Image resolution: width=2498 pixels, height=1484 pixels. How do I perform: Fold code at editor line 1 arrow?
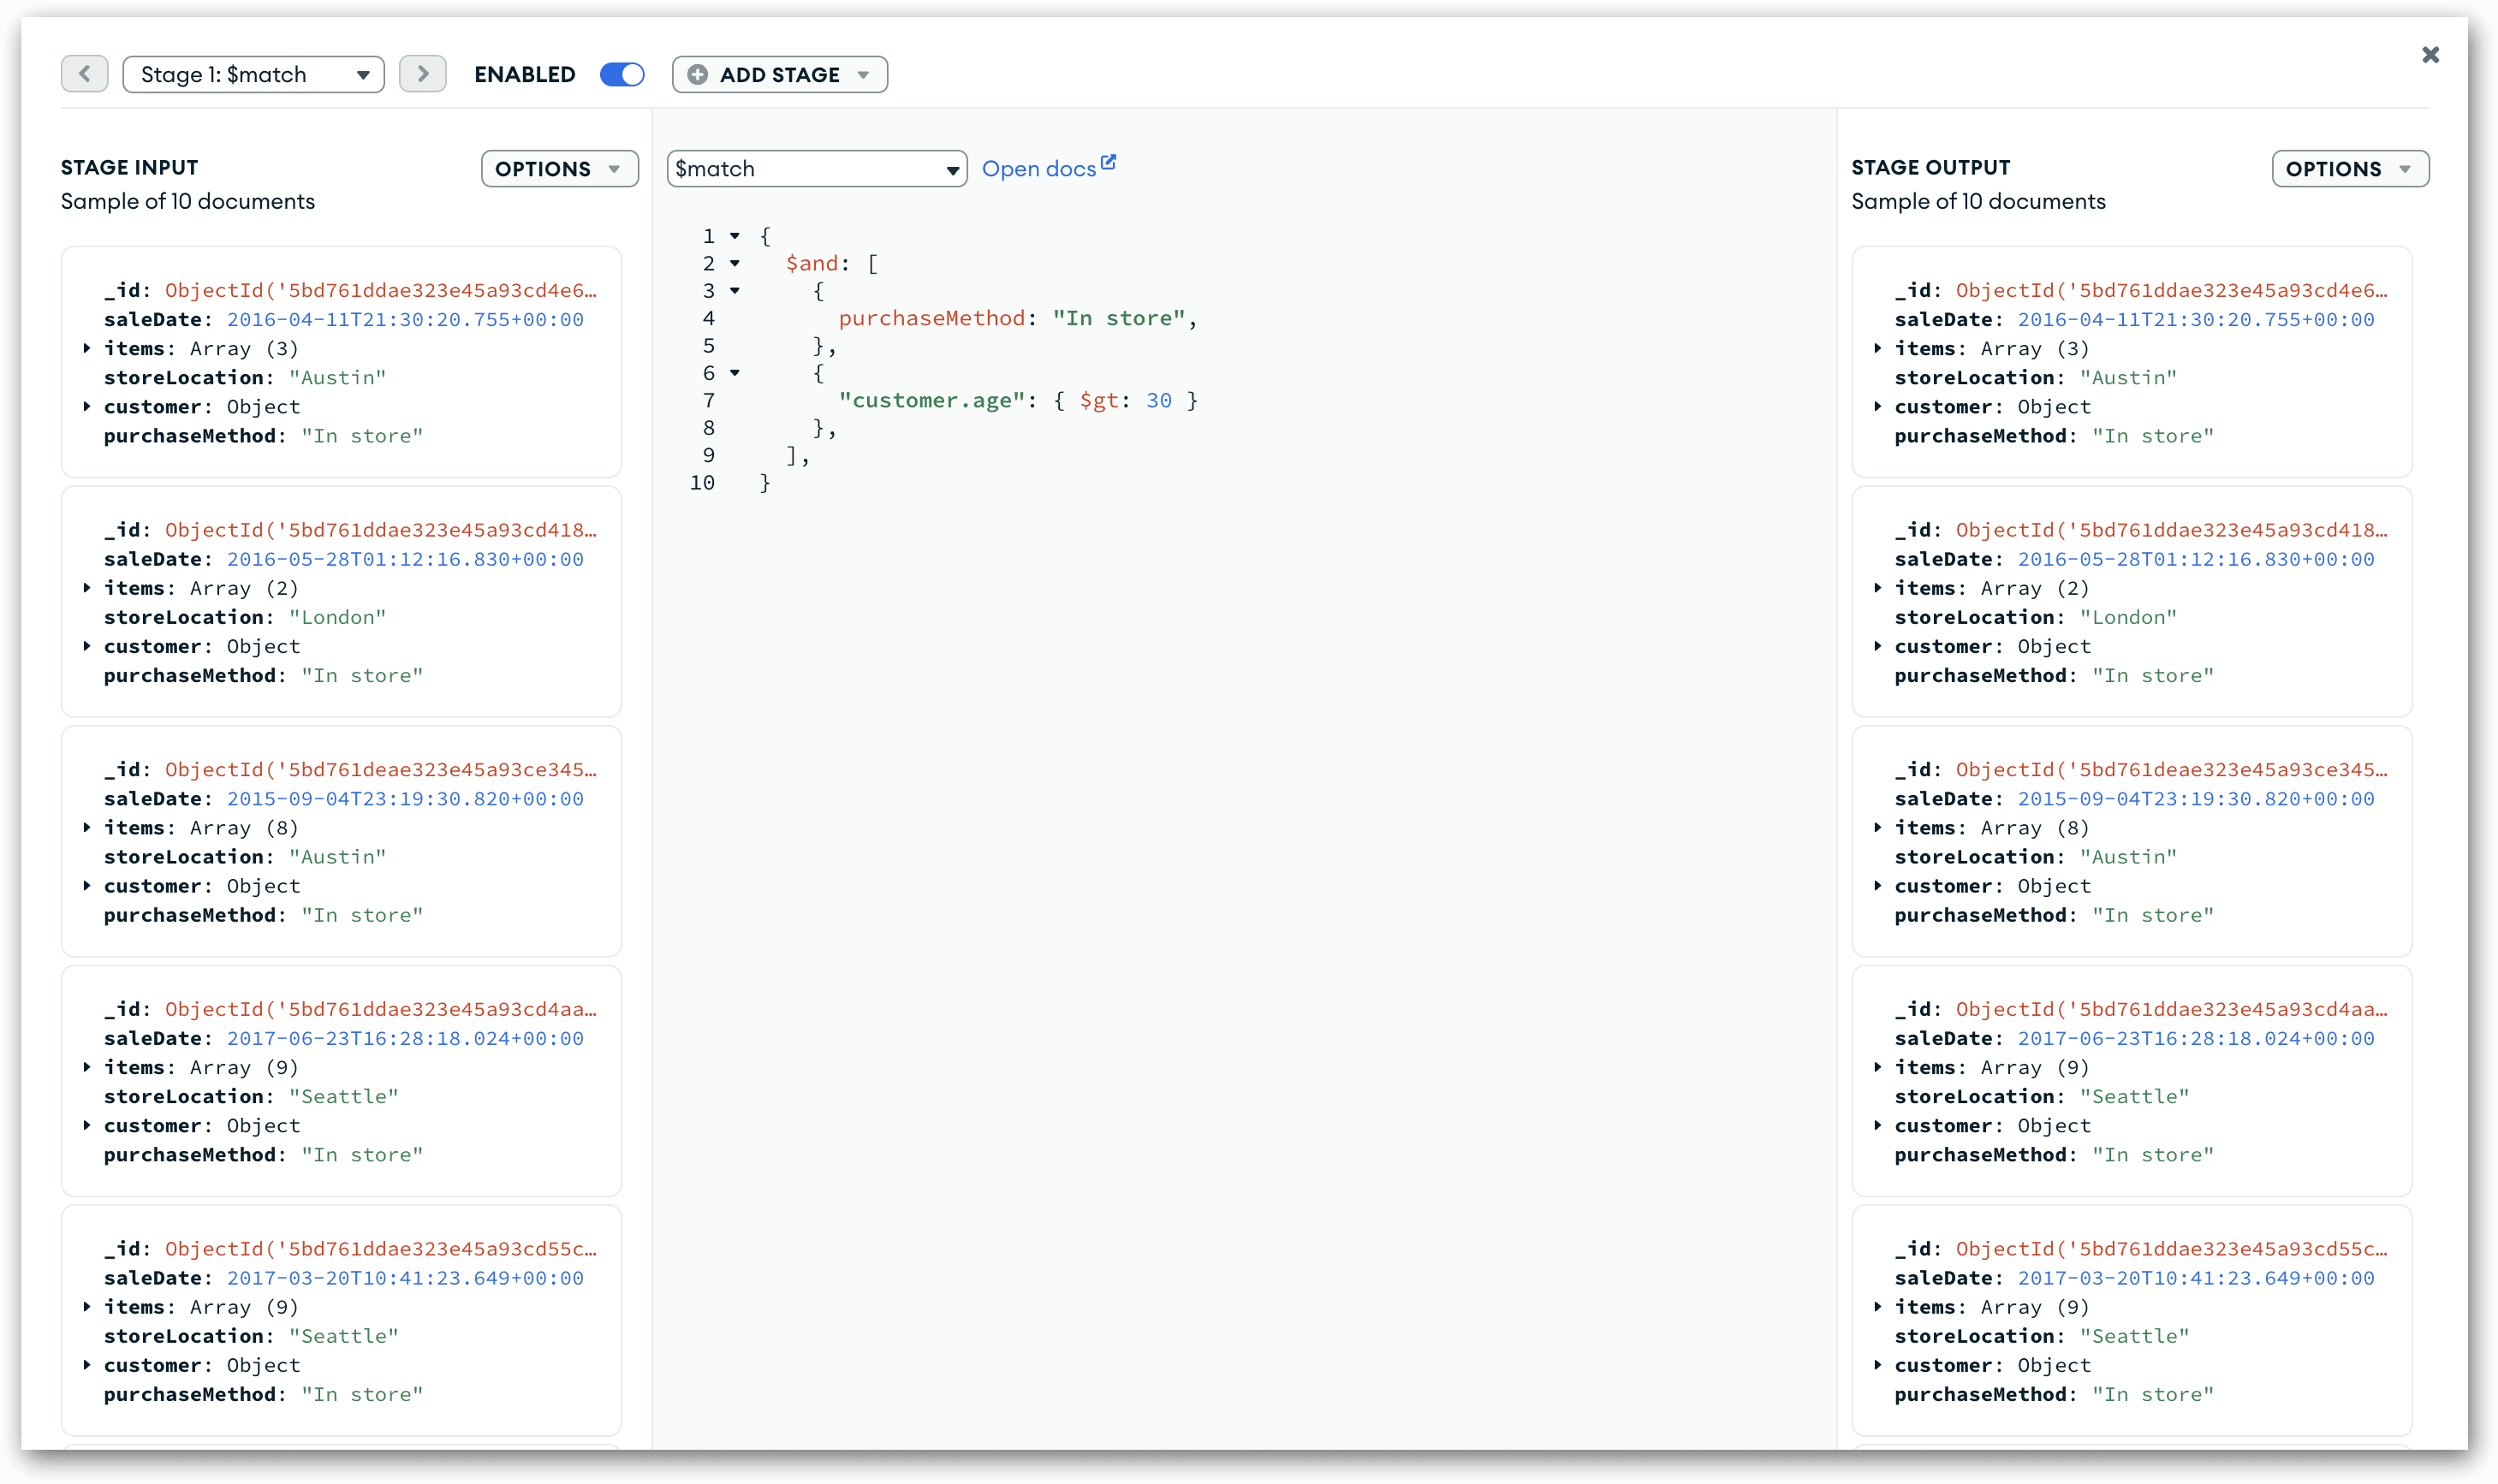pyautogui.click(x=735, y=236)
